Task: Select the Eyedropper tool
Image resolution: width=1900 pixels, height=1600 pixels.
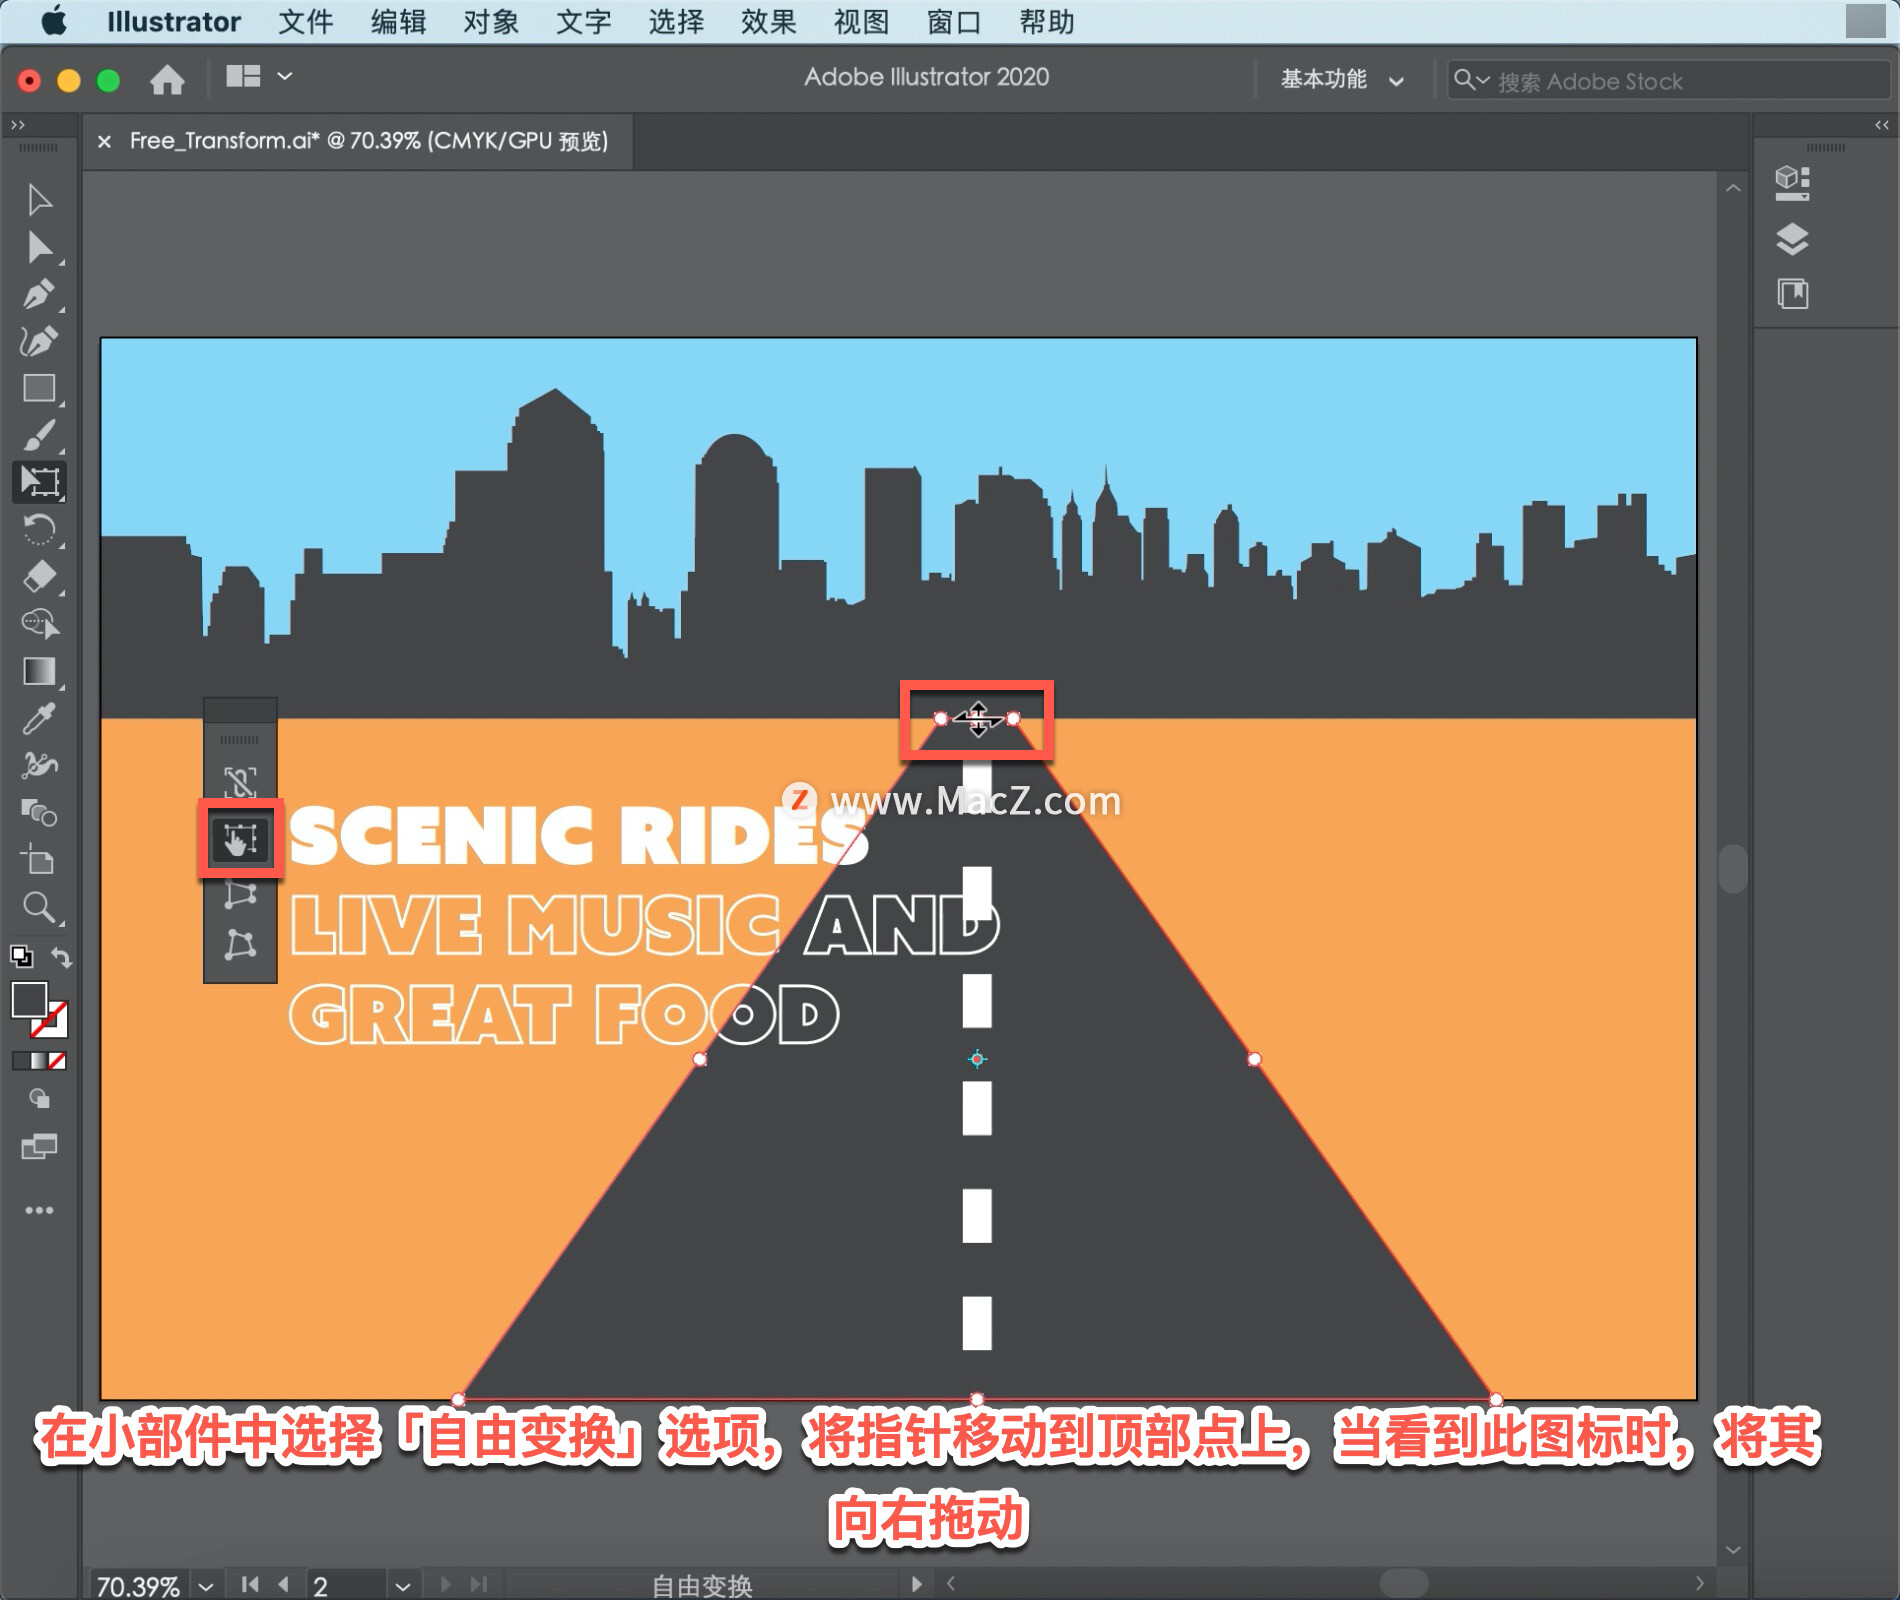Action: (39, 718)
